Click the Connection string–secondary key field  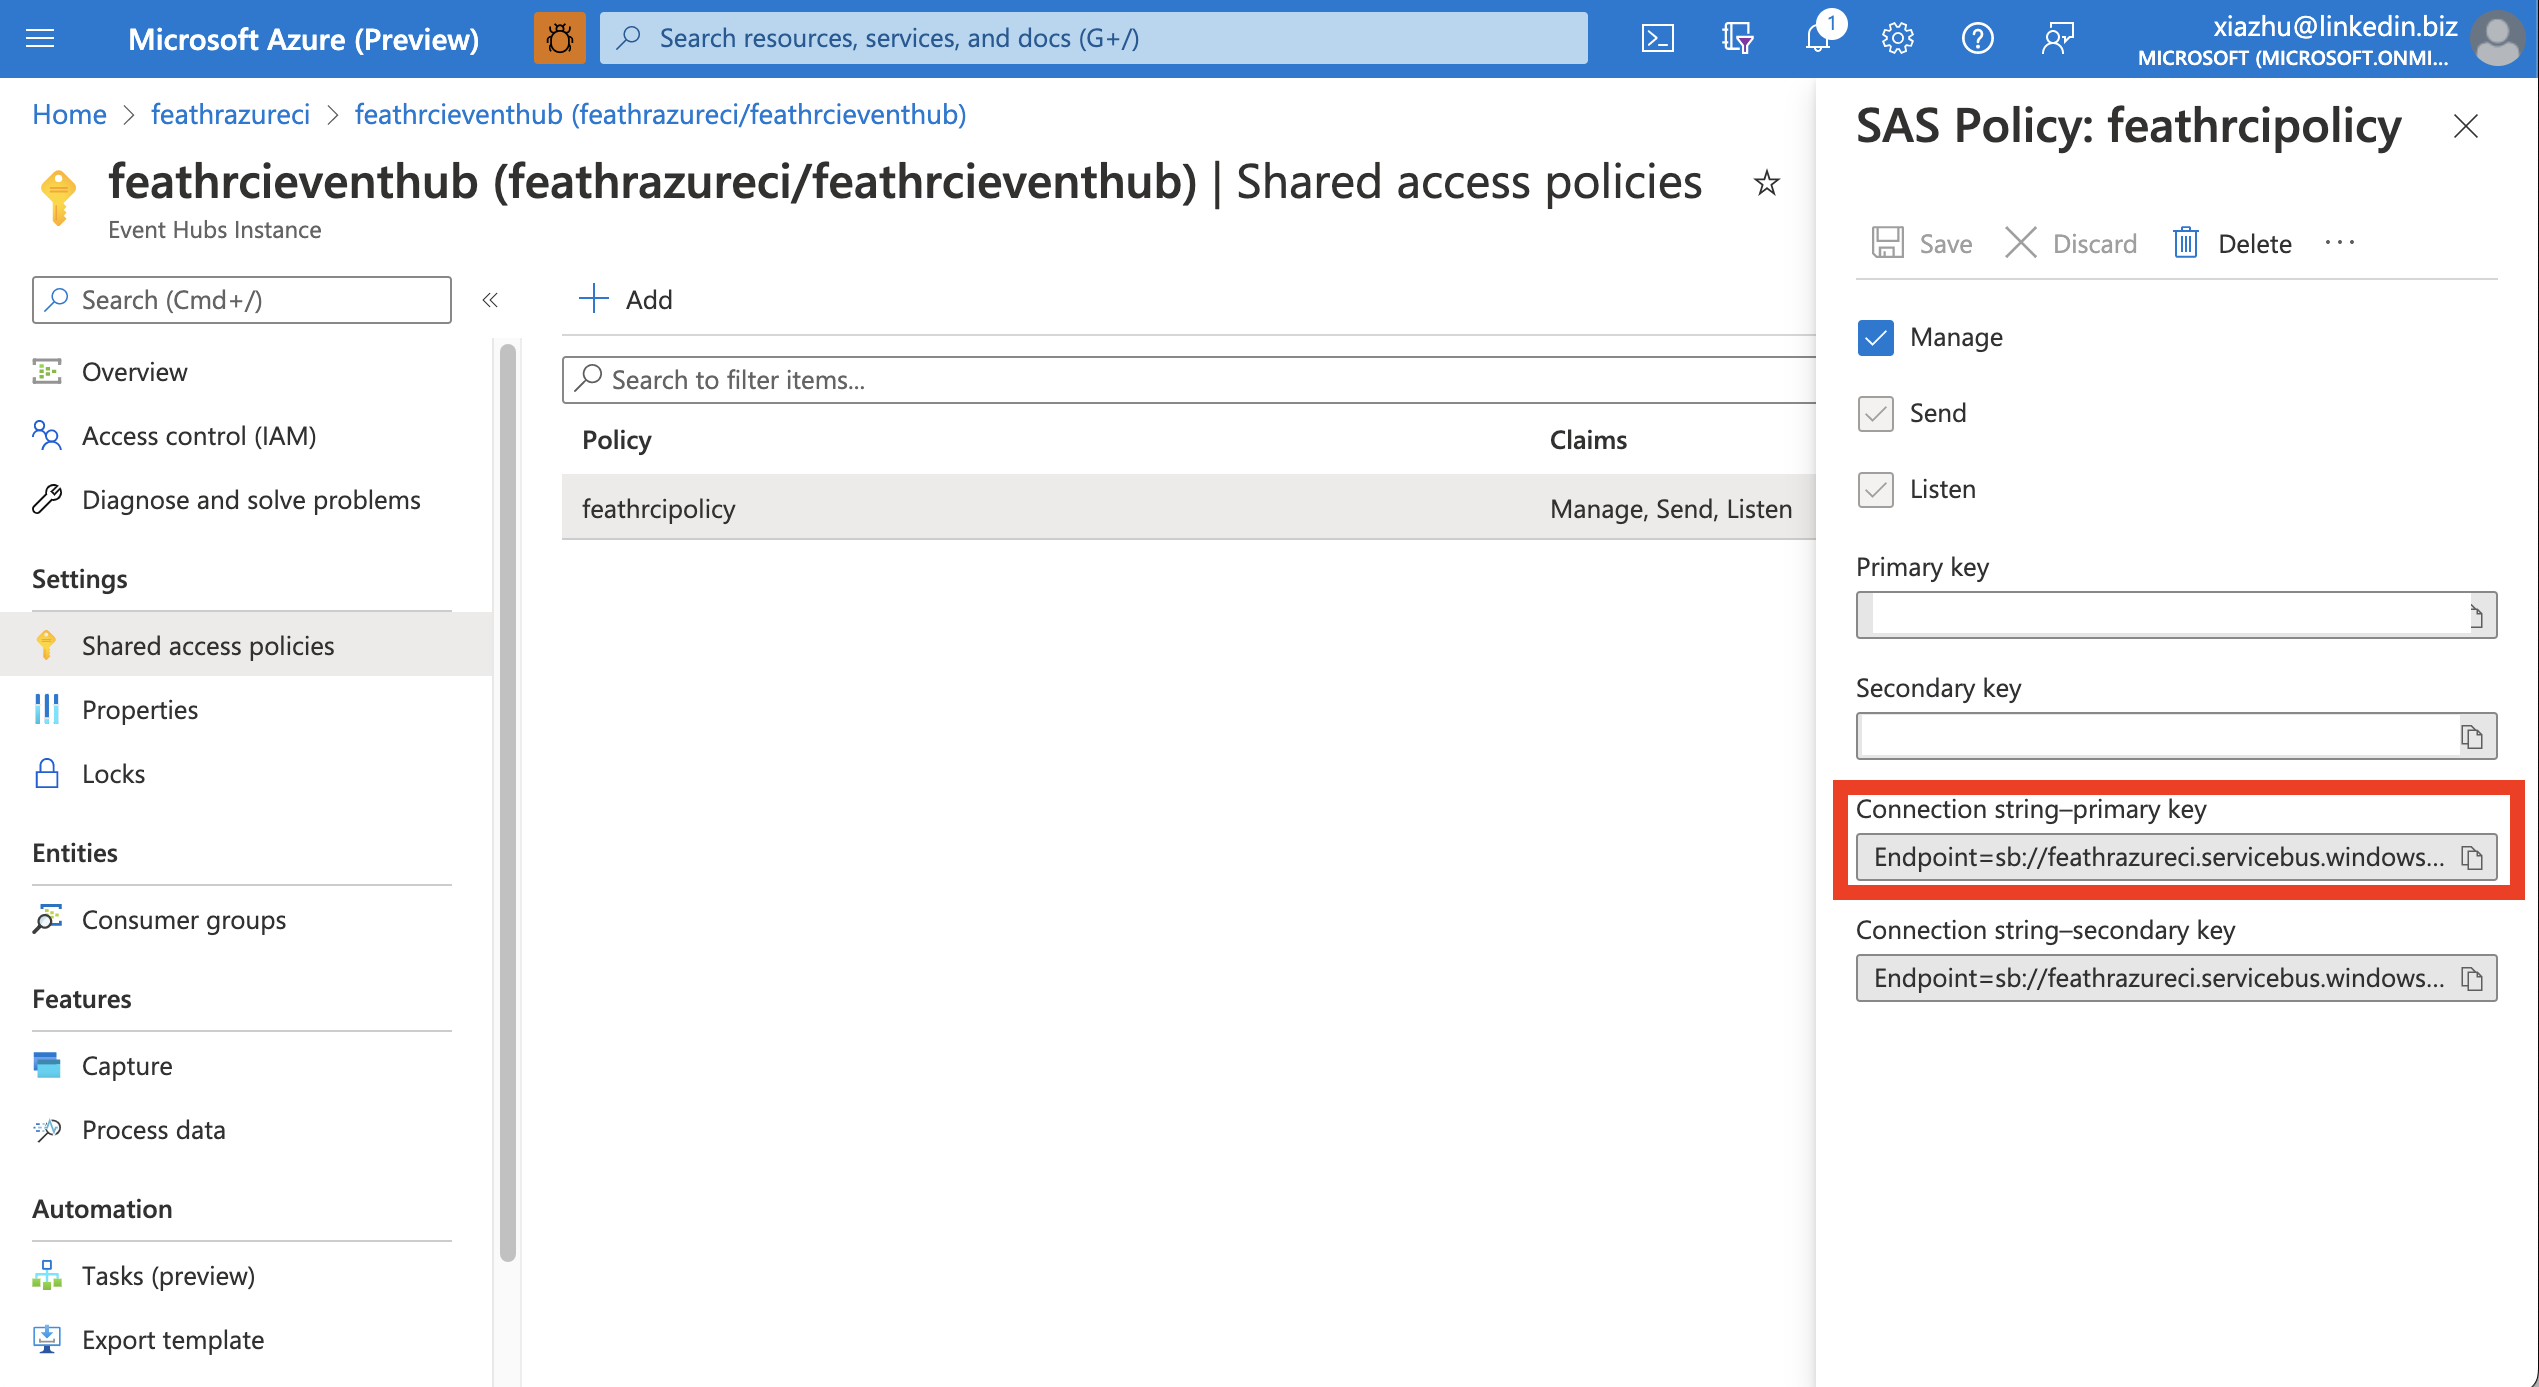click(x=2176, y=978)
